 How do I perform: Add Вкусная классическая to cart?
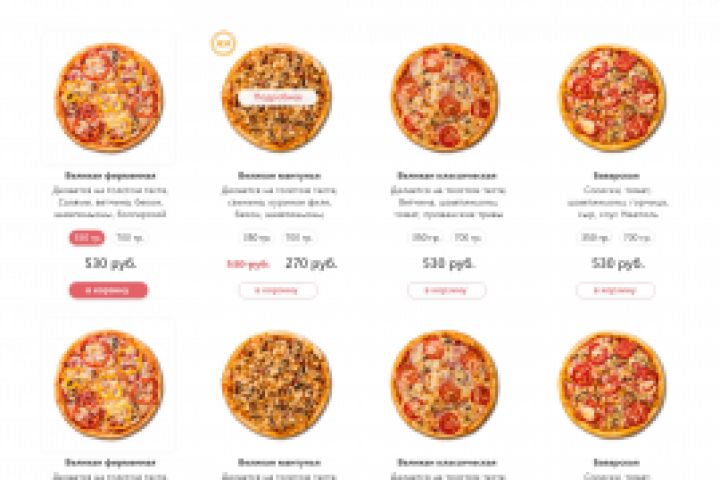click(447, 290)
